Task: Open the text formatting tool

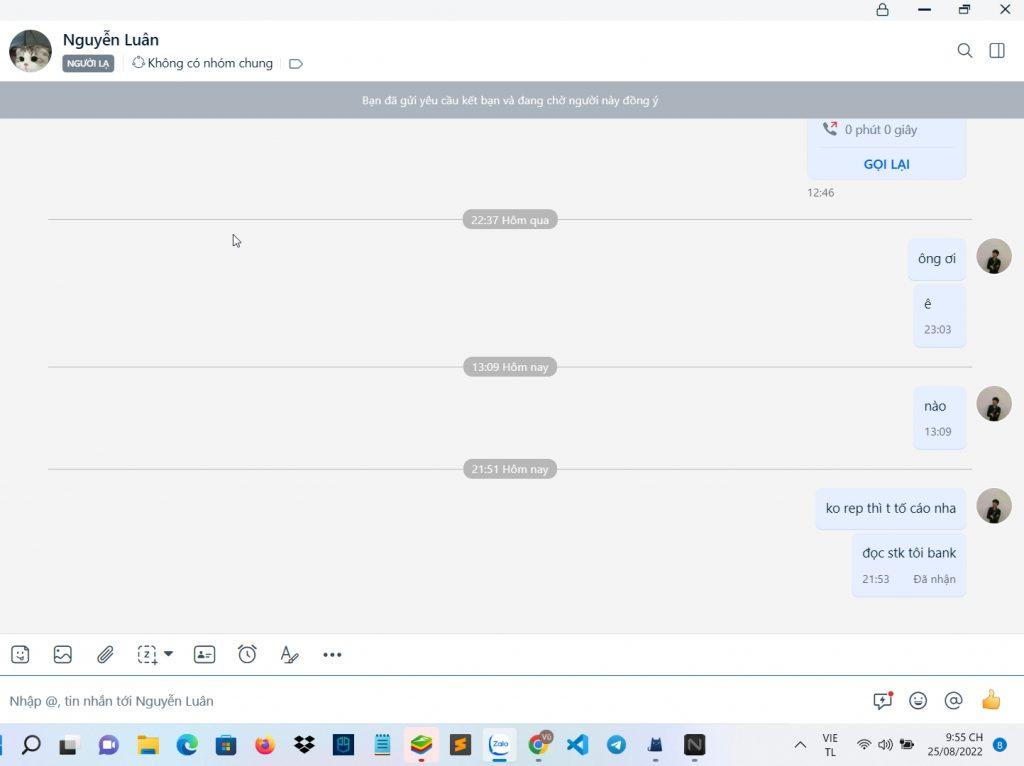Action: (x=289, y=655)
